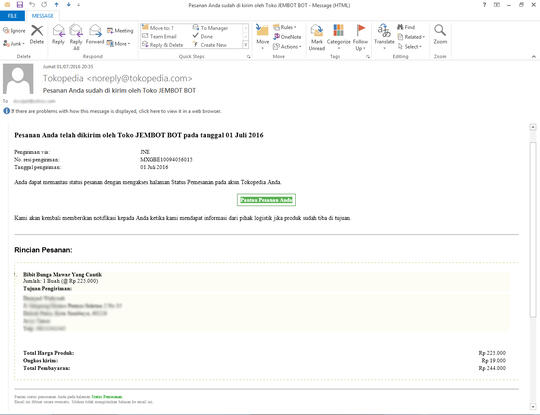Click the message body scrollbar up arrow
The image size is (540, 415).
tap(533, 127)
